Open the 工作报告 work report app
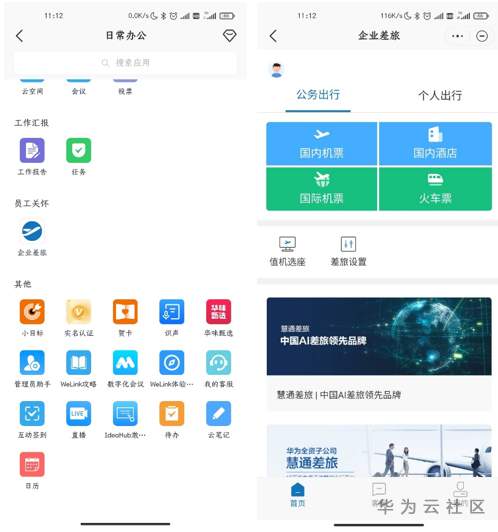The width and height of the screenshot is (498, 532). click(32, 150)
